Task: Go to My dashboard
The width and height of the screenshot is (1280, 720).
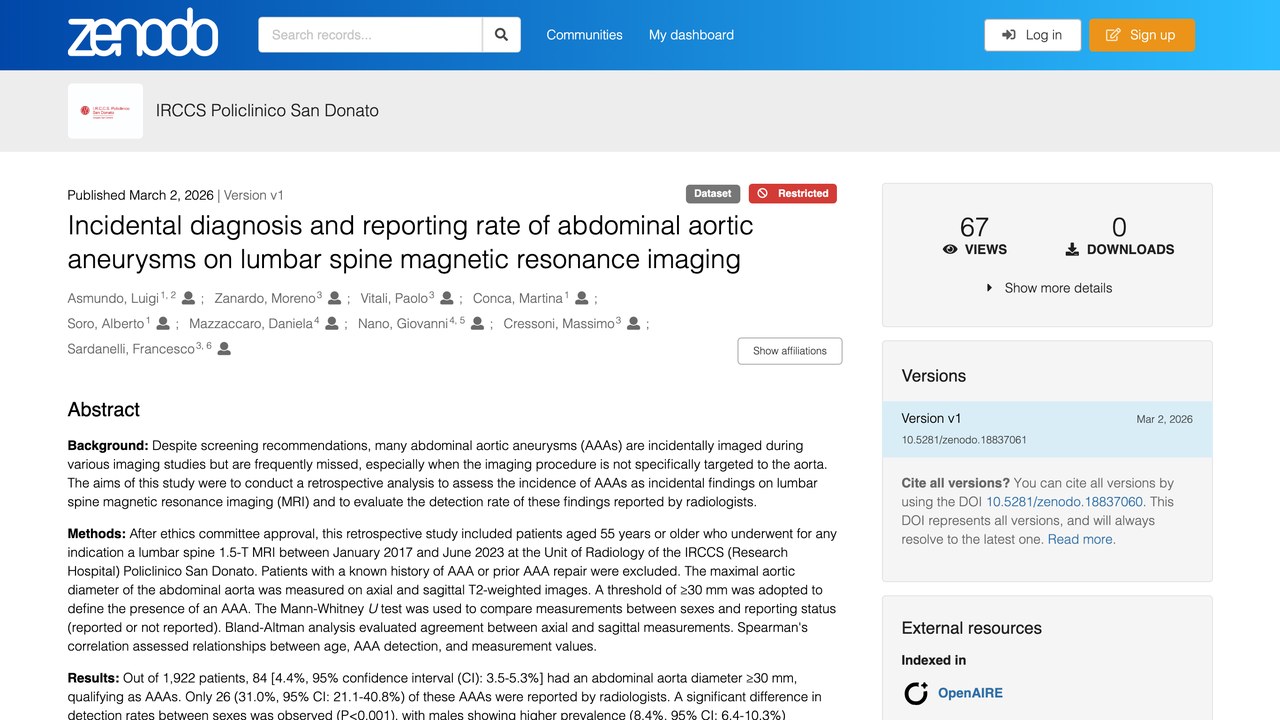Action: point(691,35)
